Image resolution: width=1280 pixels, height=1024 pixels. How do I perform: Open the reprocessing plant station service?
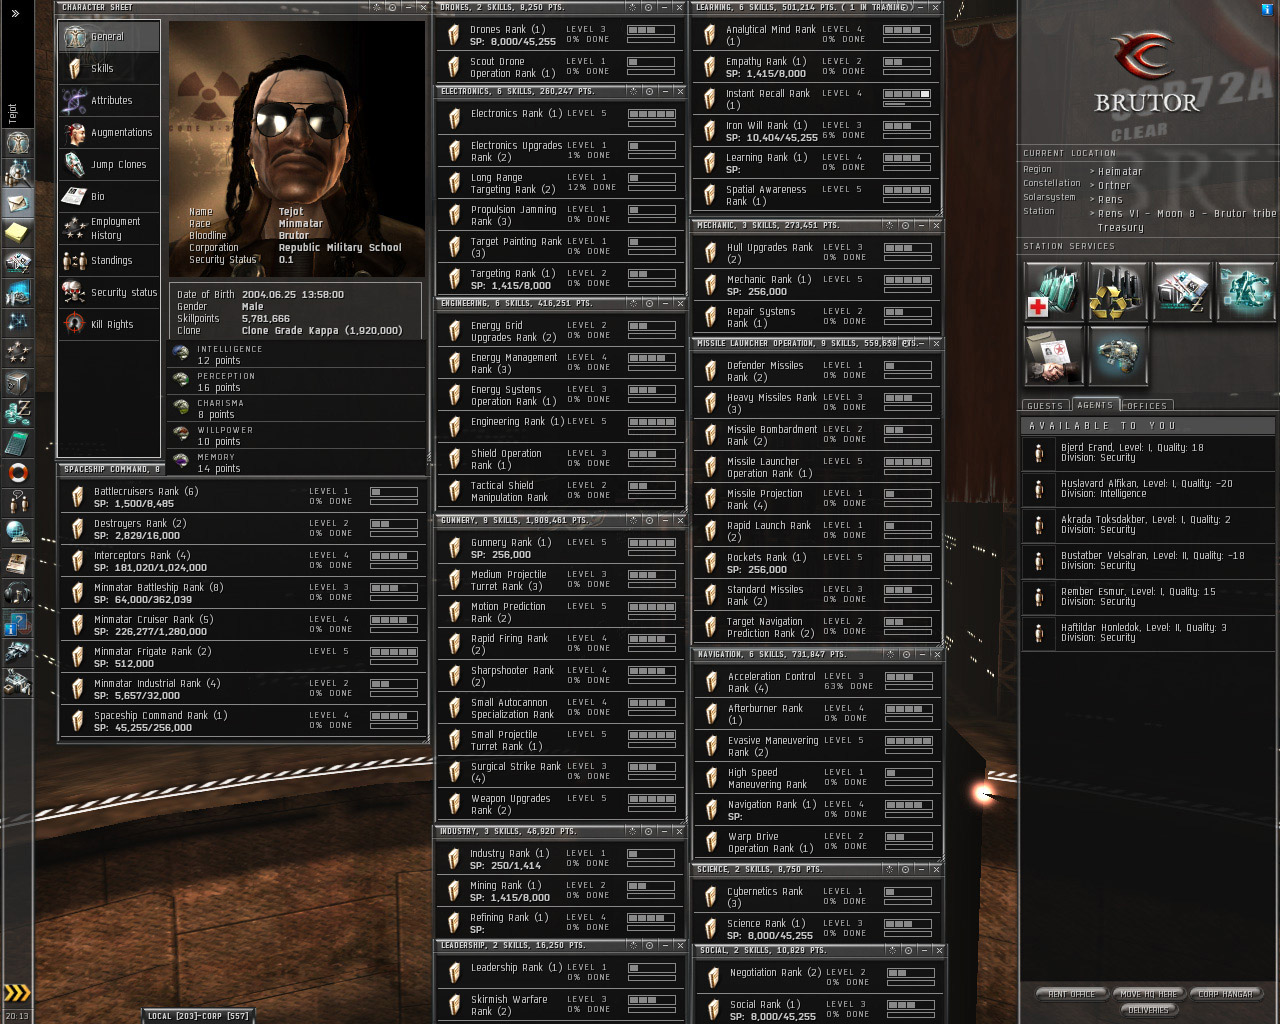click(1117, 291)
